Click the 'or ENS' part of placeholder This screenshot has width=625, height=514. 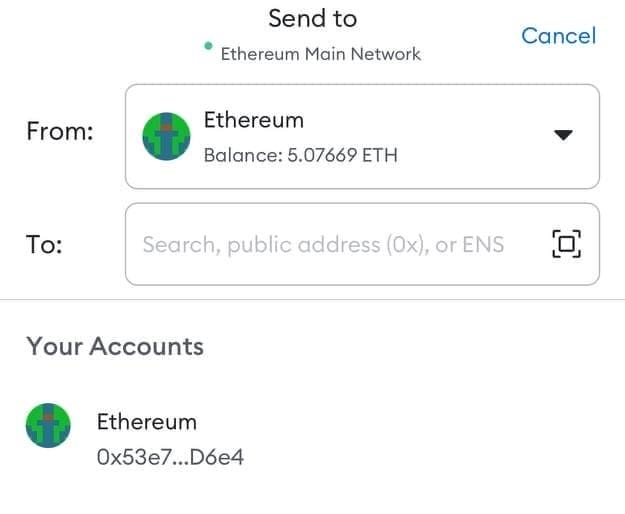[470, 244]
